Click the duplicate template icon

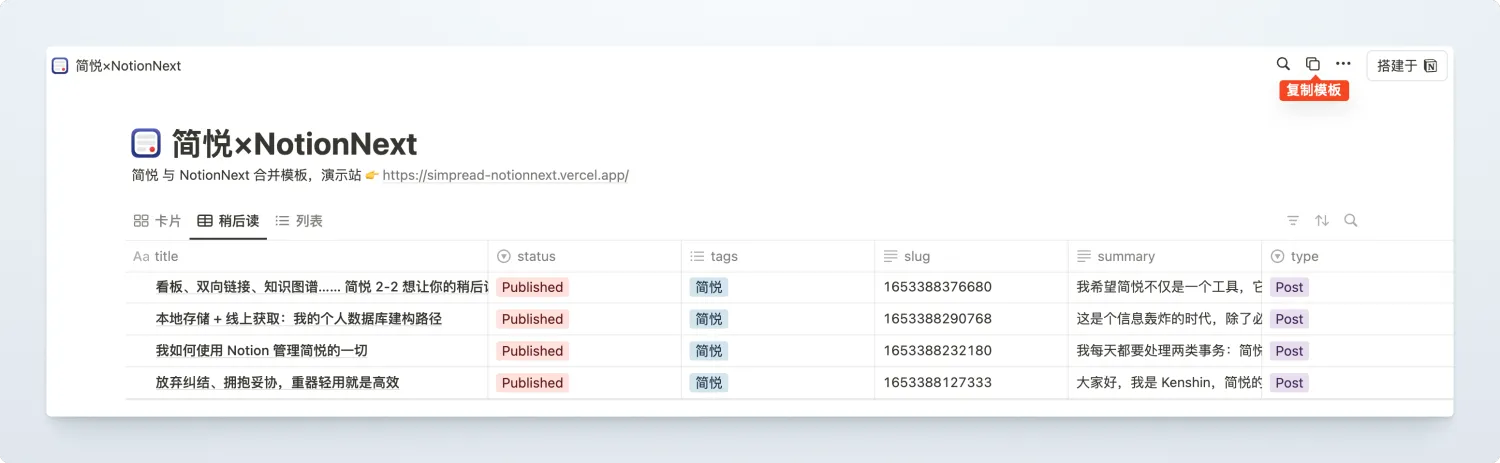point(1313,64)
